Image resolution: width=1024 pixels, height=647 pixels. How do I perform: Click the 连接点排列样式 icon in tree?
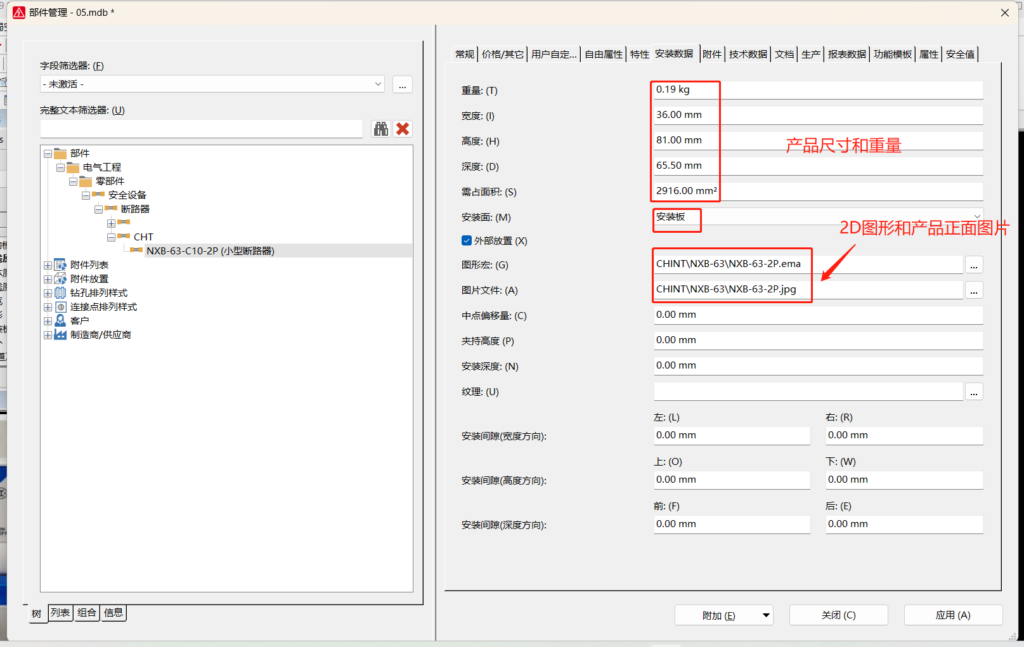[60, 307]
